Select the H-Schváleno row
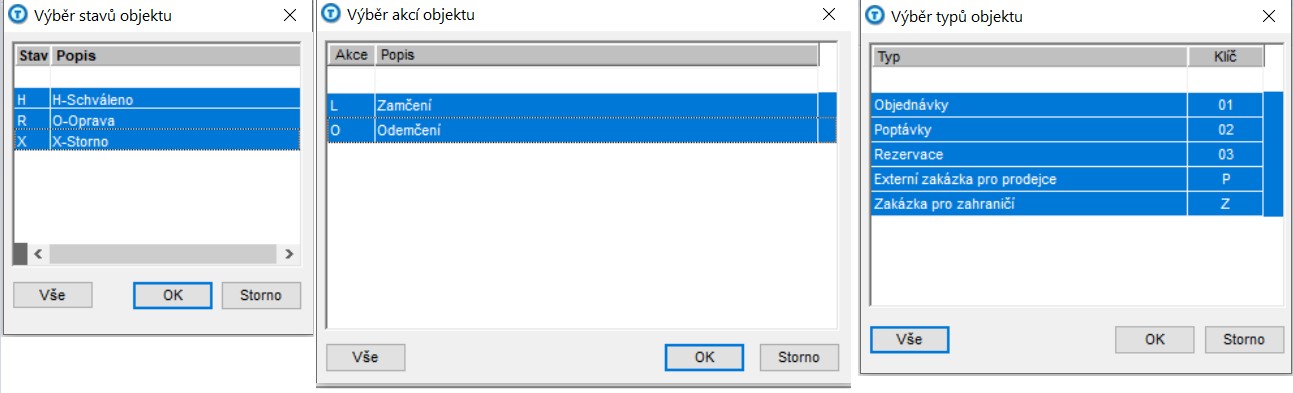This screenshot has width=1293, height=393. click(157, 100)
